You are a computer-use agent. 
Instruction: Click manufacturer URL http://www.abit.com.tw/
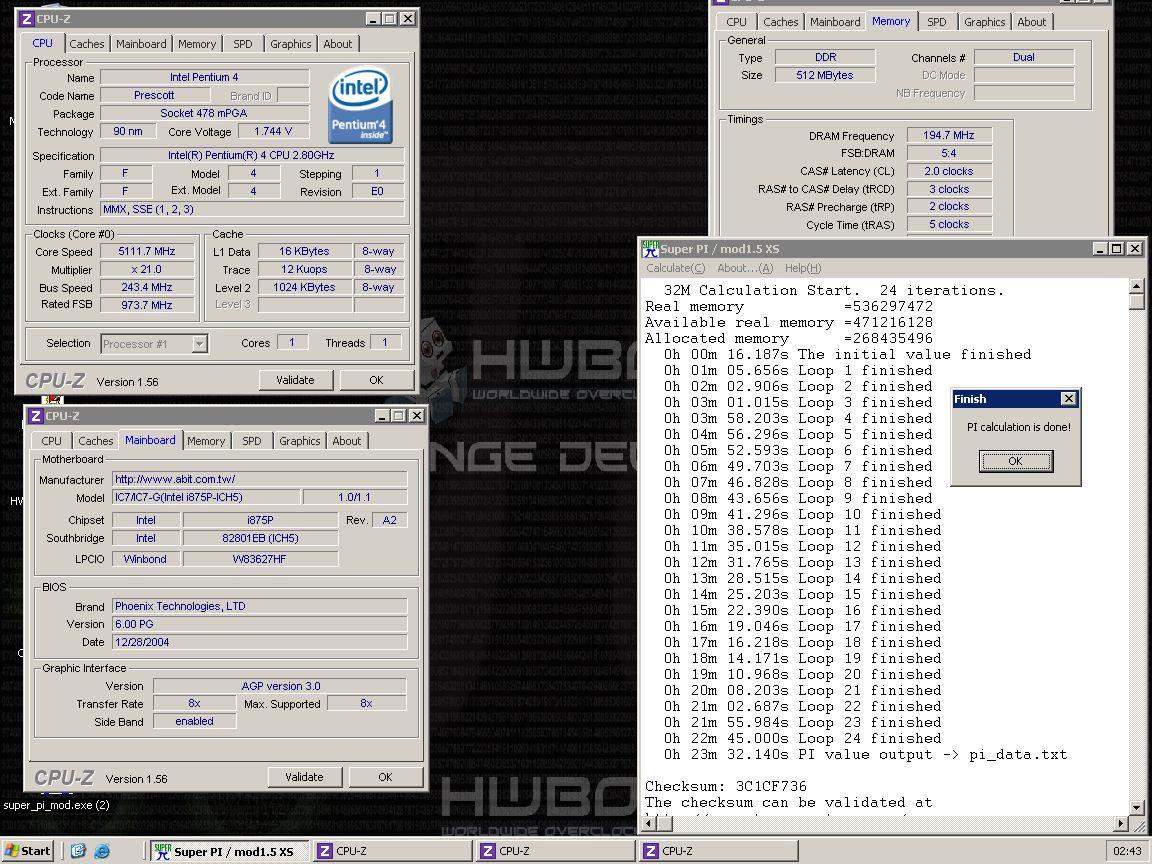coord(259,479)
